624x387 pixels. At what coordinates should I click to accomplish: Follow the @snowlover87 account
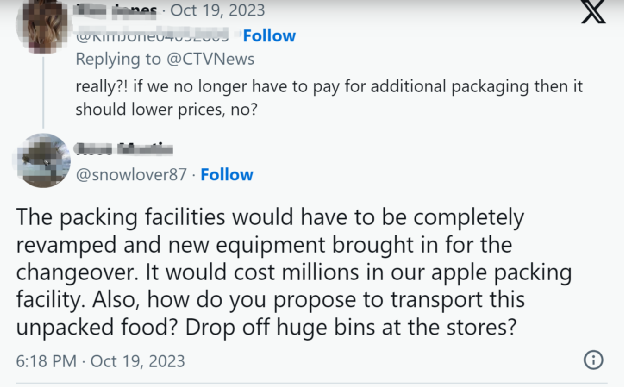coord(227,175)
